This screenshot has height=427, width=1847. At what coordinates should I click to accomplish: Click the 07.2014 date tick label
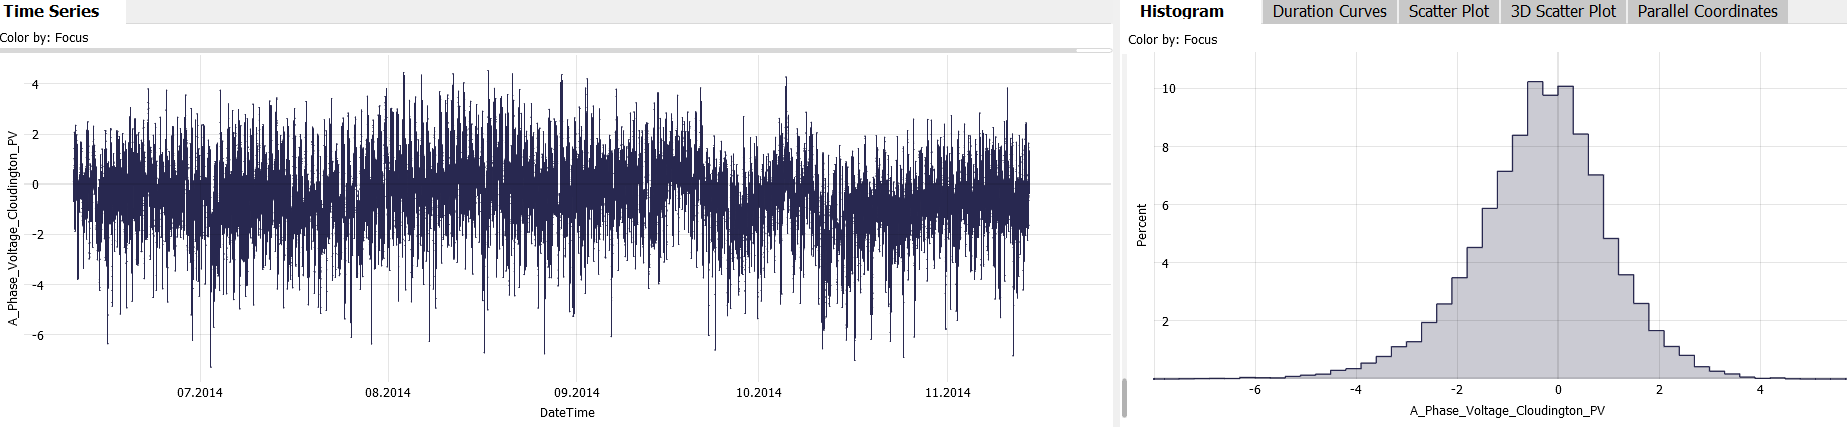click(x=200, y=393)
